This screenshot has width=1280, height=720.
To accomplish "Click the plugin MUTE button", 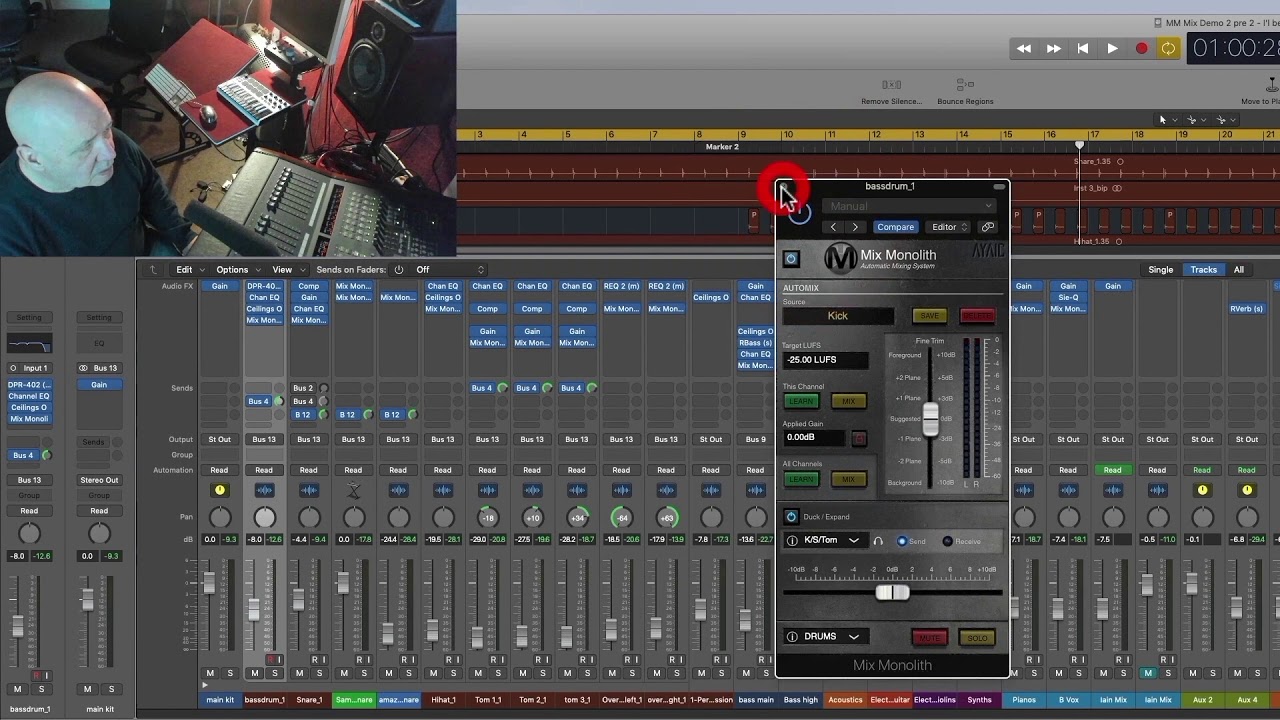I will pyautogui.click(x=929, y=638).
